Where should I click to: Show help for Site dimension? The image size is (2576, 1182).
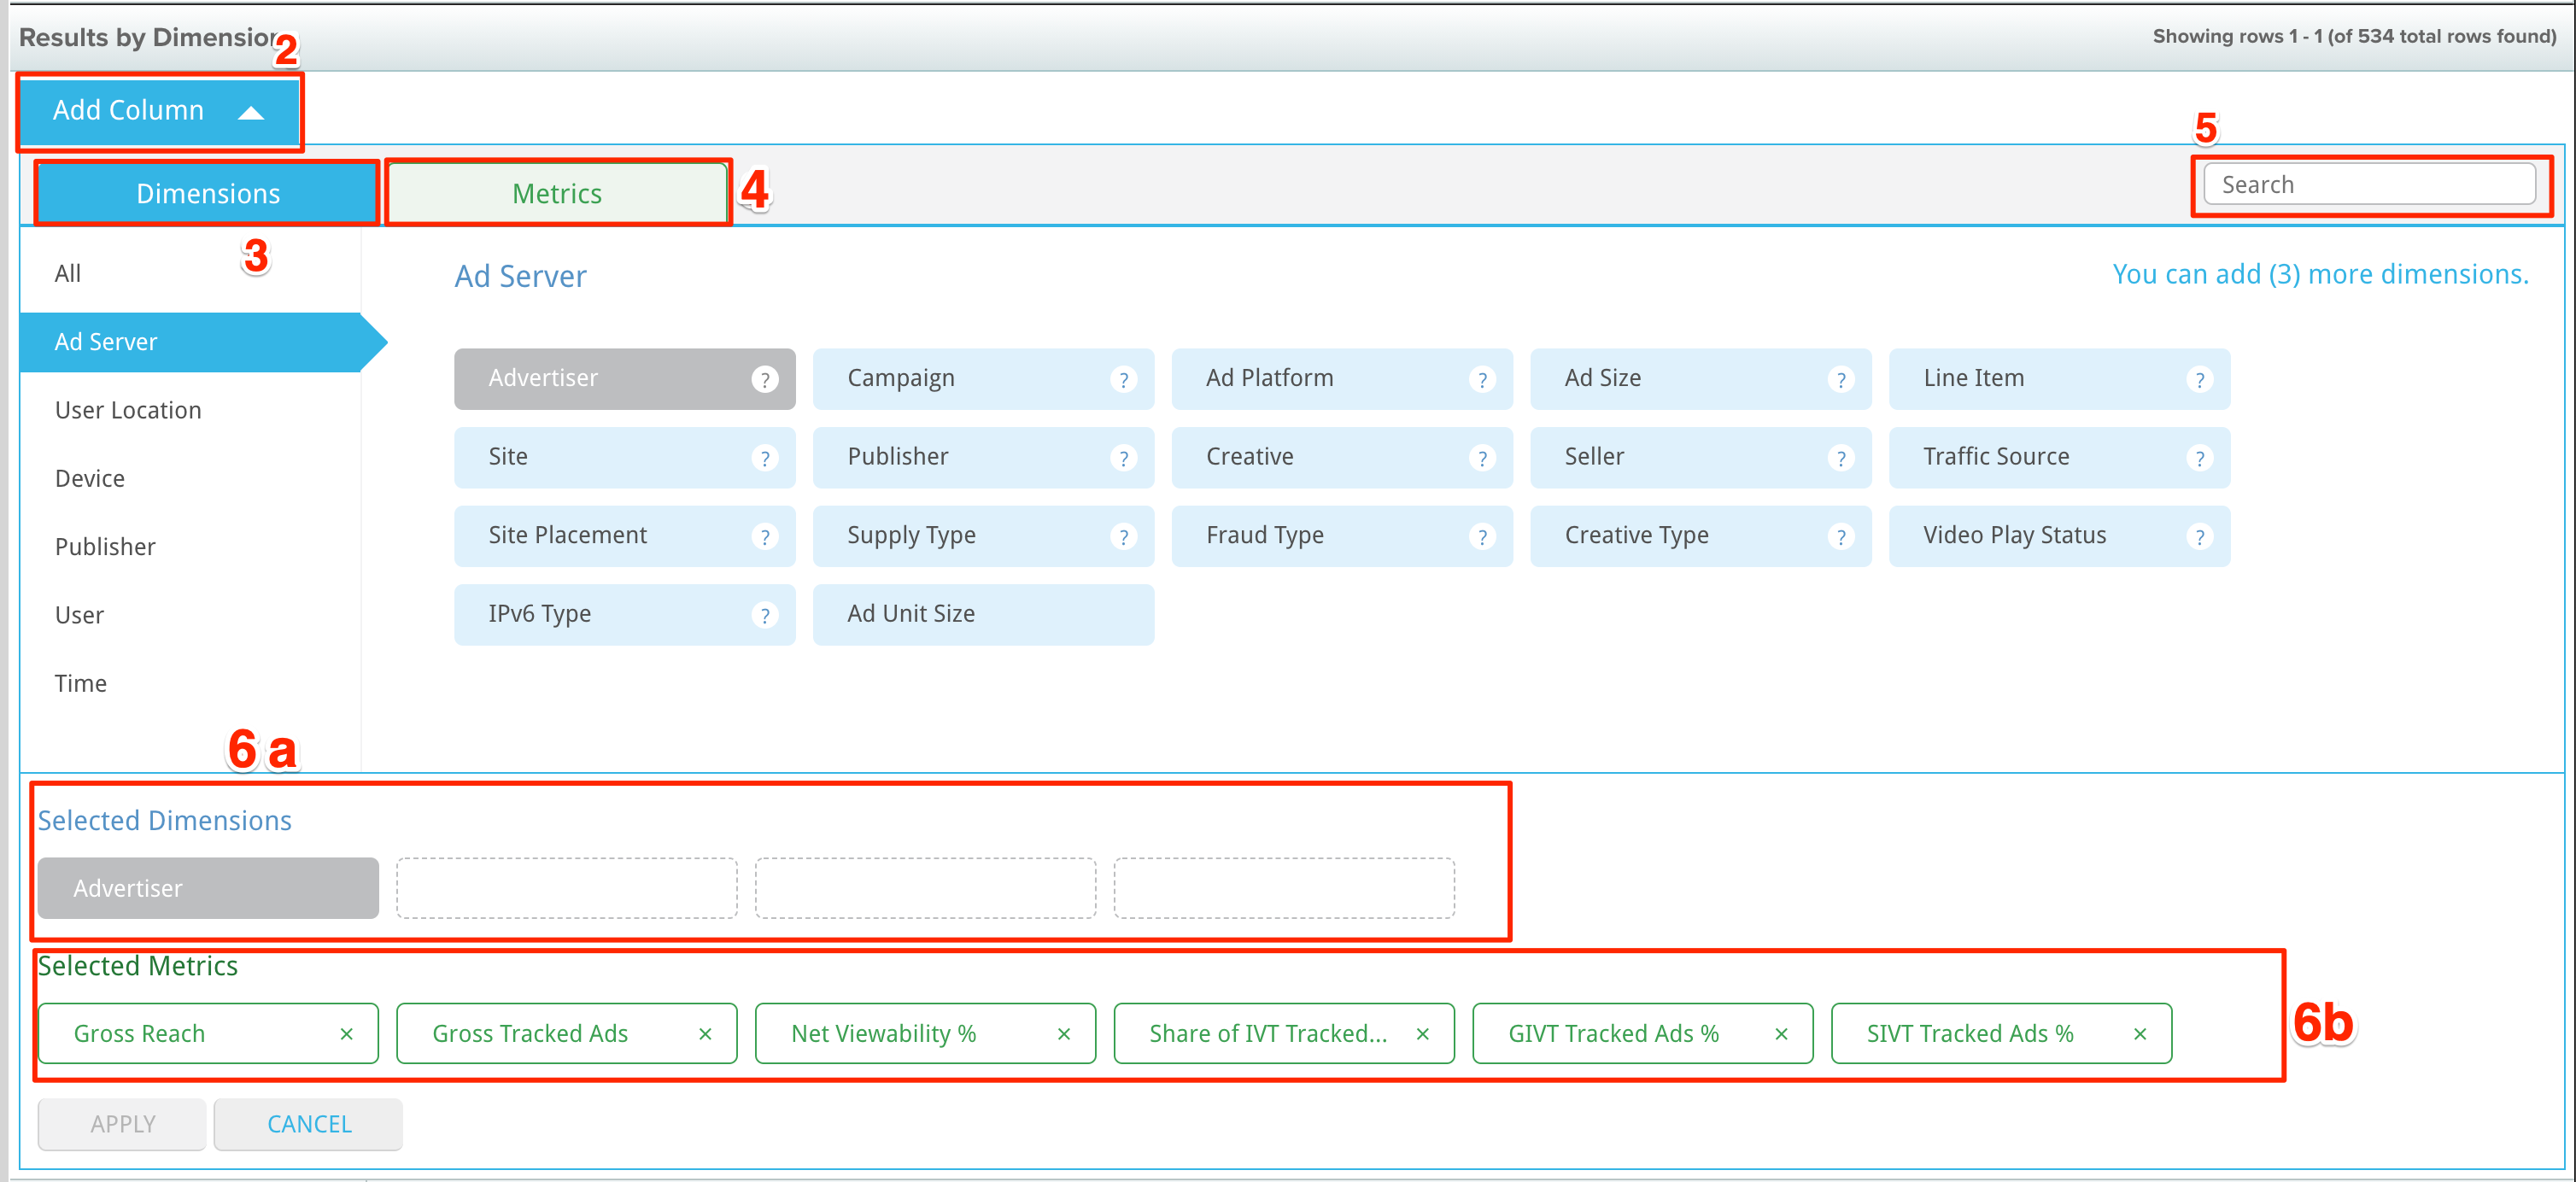764,458
